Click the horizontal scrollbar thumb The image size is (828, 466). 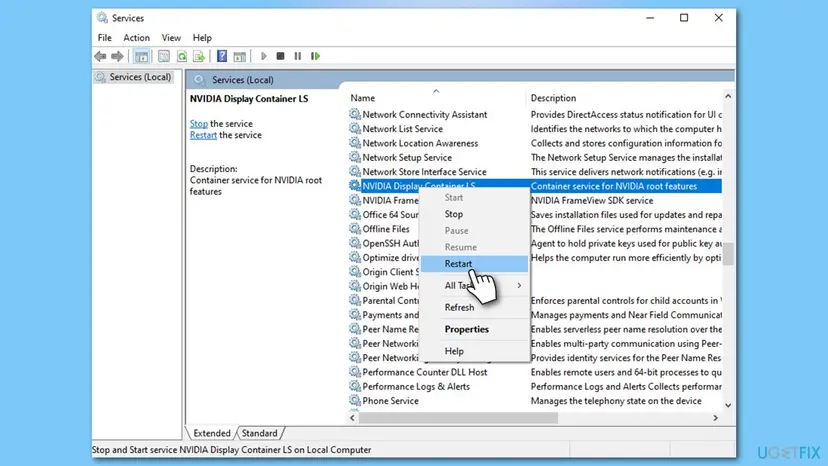pyautogui.click(x=458, y=418)
